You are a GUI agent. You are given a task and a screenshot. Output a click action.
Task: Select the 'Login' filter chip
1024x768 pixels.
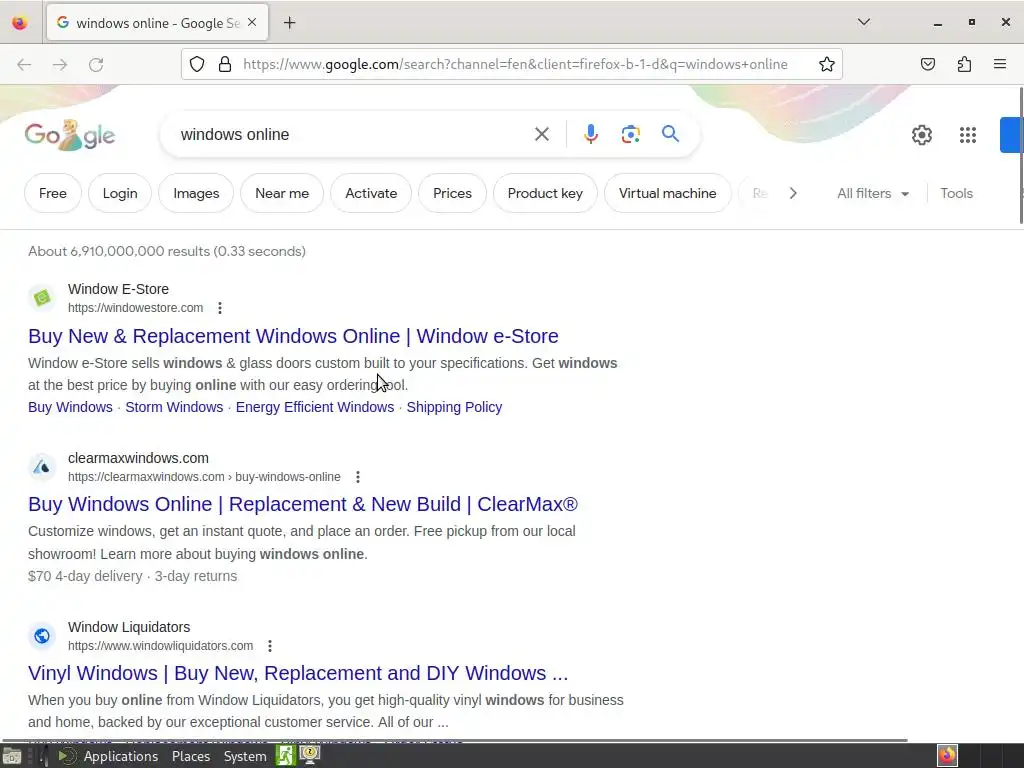tap(120, 193)
